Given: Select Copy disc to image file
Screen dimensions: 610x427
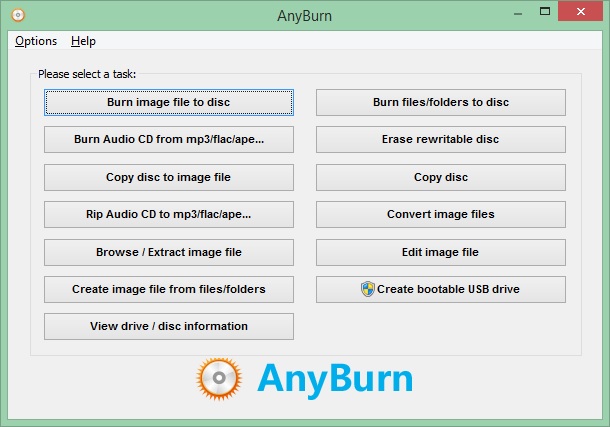Looking at the screenshot, I should (169, 177).
